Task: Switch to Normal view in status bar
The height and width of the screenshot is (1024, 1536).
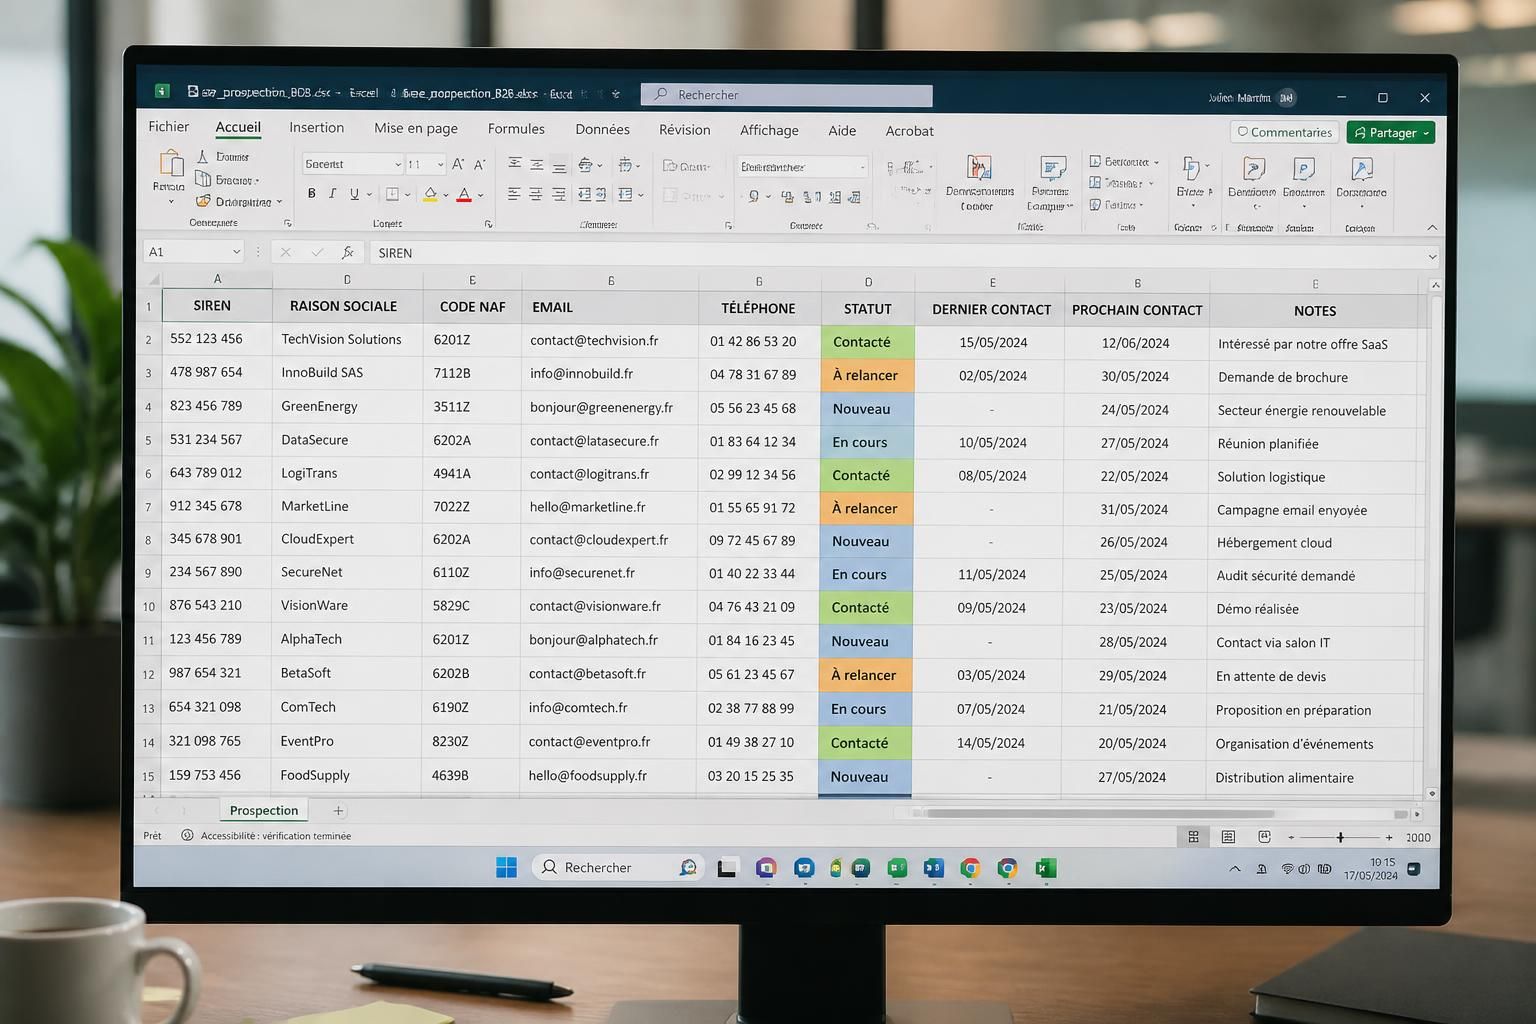Action: coord(1193,837)
